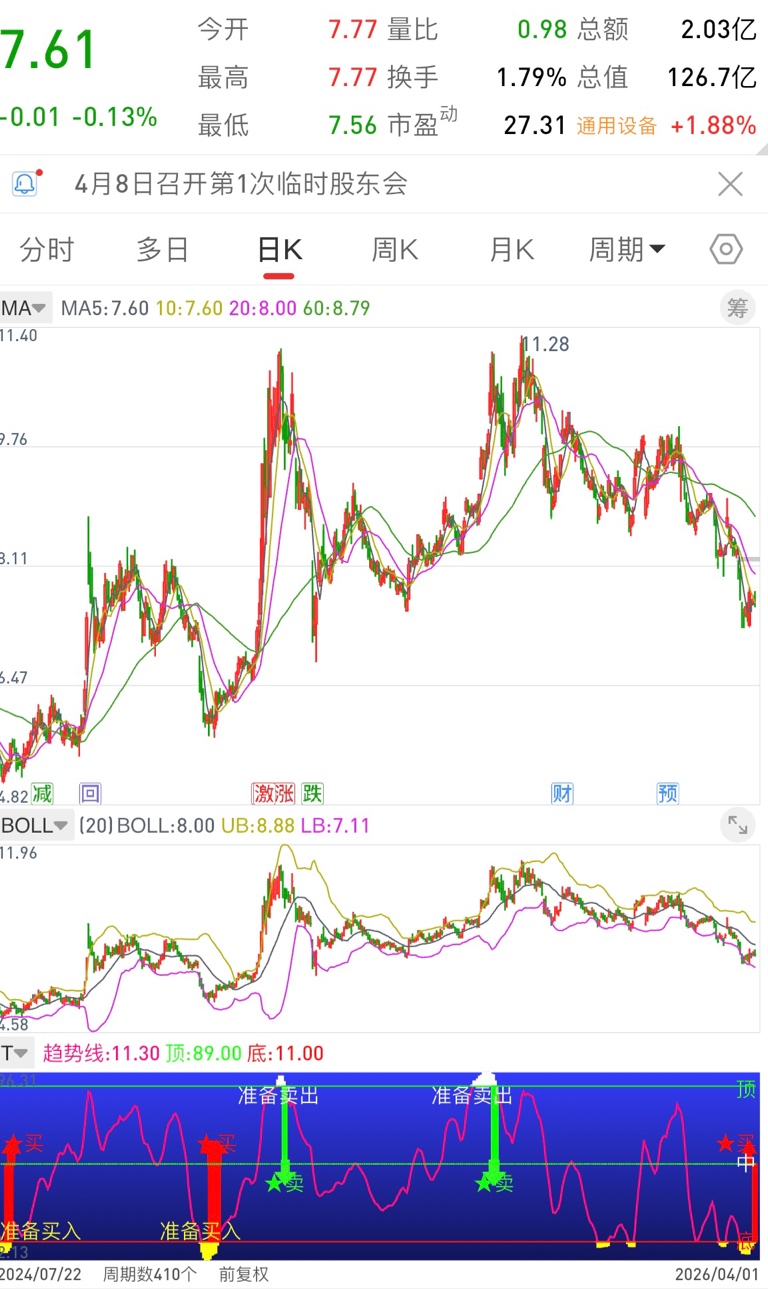This screenshot has width=768, height=1289.
Task: Switch to the 分时 tab
Action: tap(47, 249)
